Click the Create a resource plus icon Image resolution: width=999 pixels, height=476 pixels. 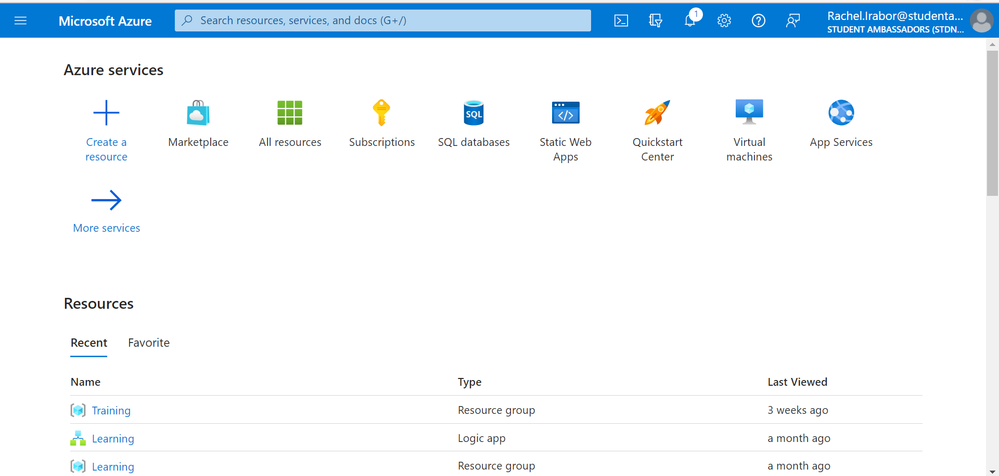[x=106, y=113]
